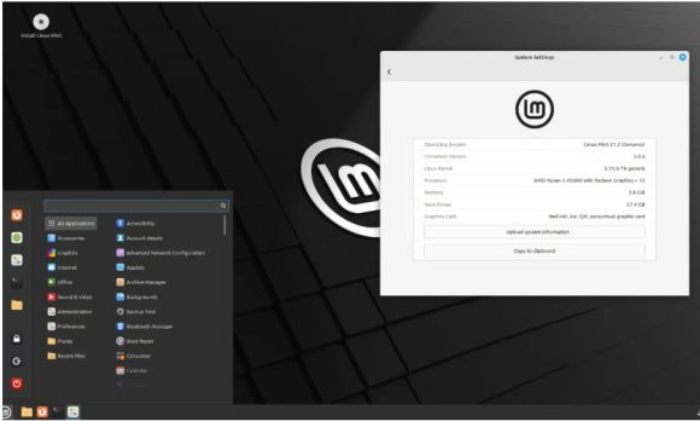Screen dimensions: 700x421
Task: Select the All Applications category
Action: [71, 223]
